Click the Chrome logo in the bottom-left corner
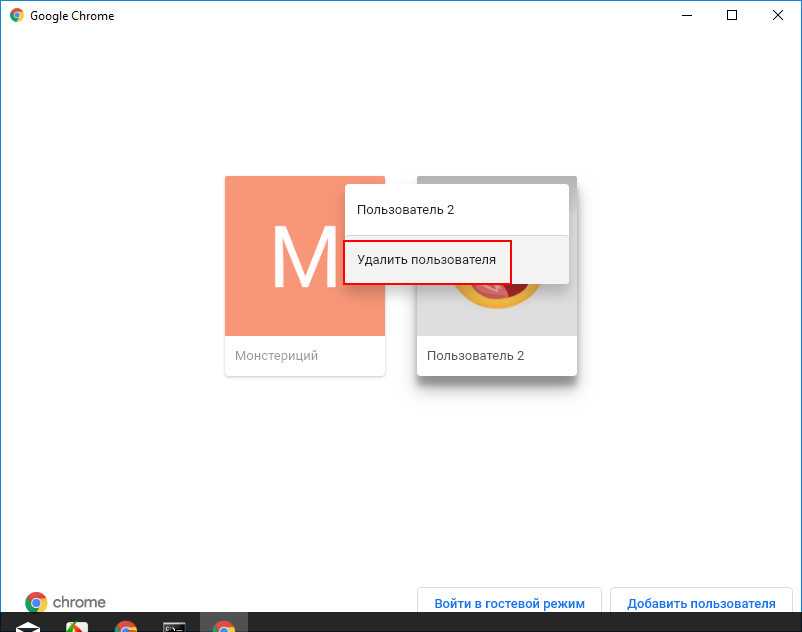Screen dimensions: 802x632 36,602
